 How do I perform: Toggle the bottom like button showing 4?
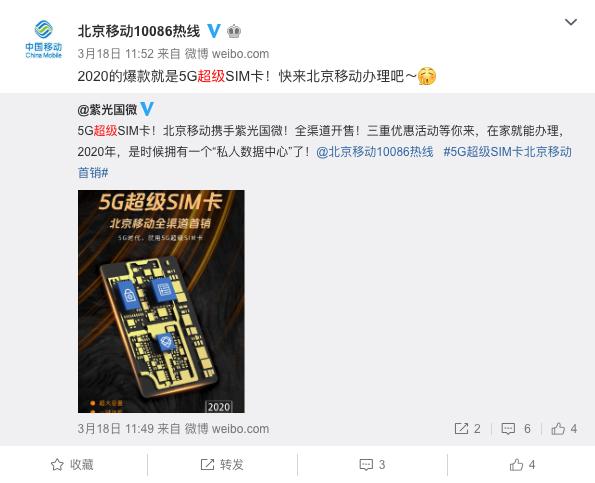pos(522,465)
